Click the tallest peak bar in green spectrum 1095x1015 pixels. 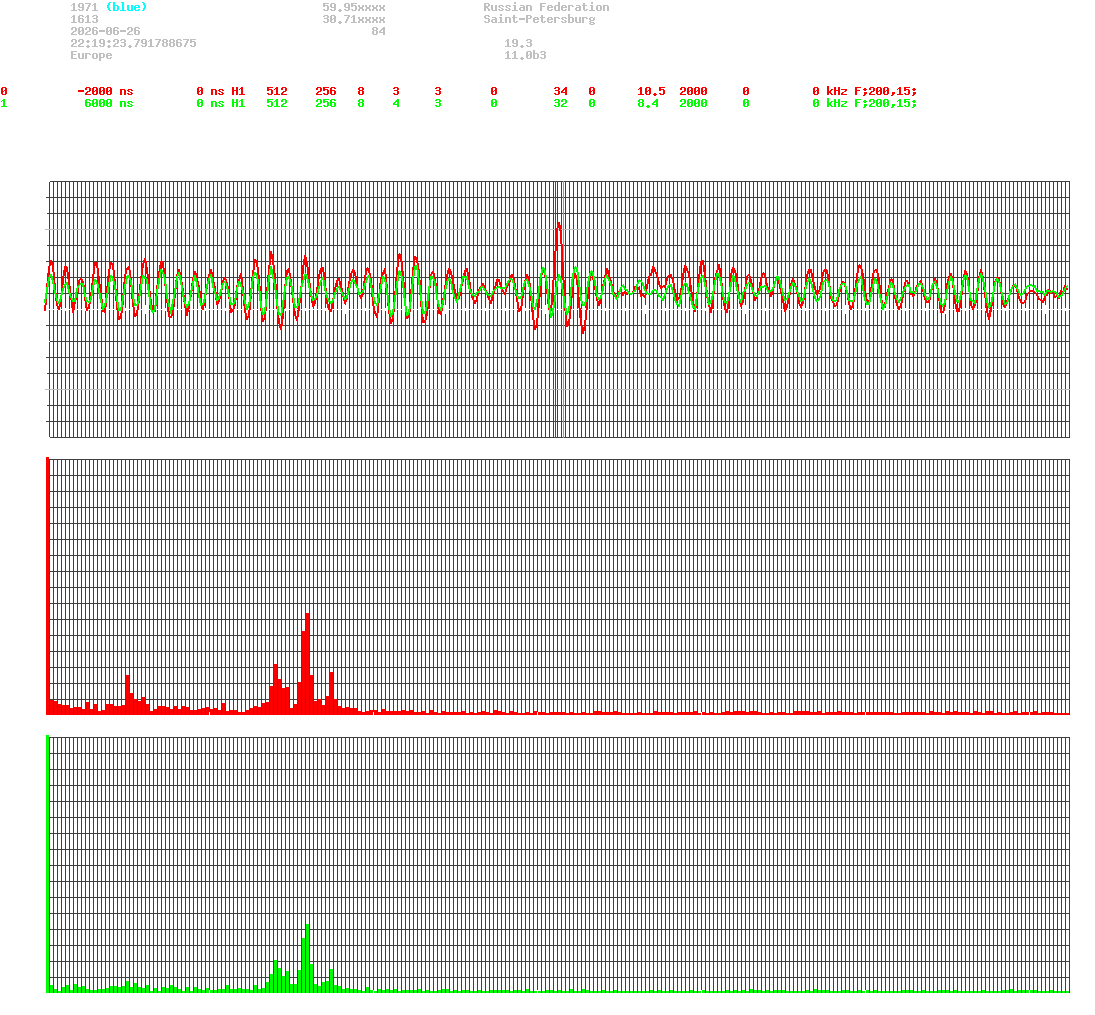(x=307, y=958)
